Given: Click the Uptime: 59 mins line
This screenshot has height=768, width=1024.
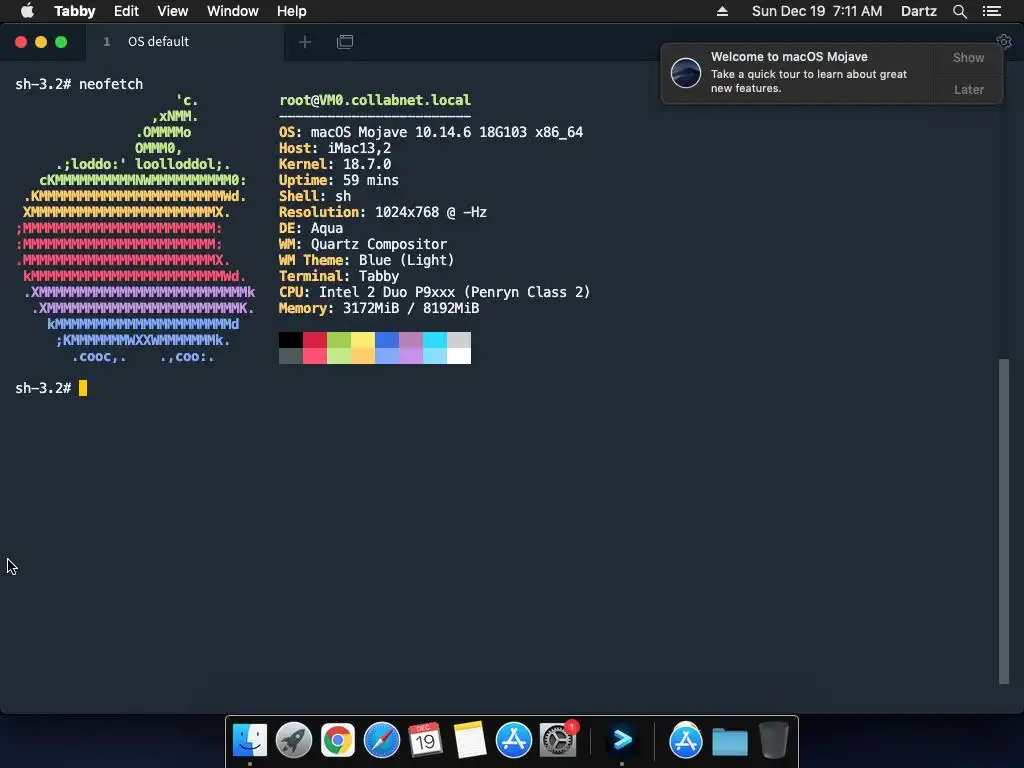Looking at the screenshot, I should point(339,180).
